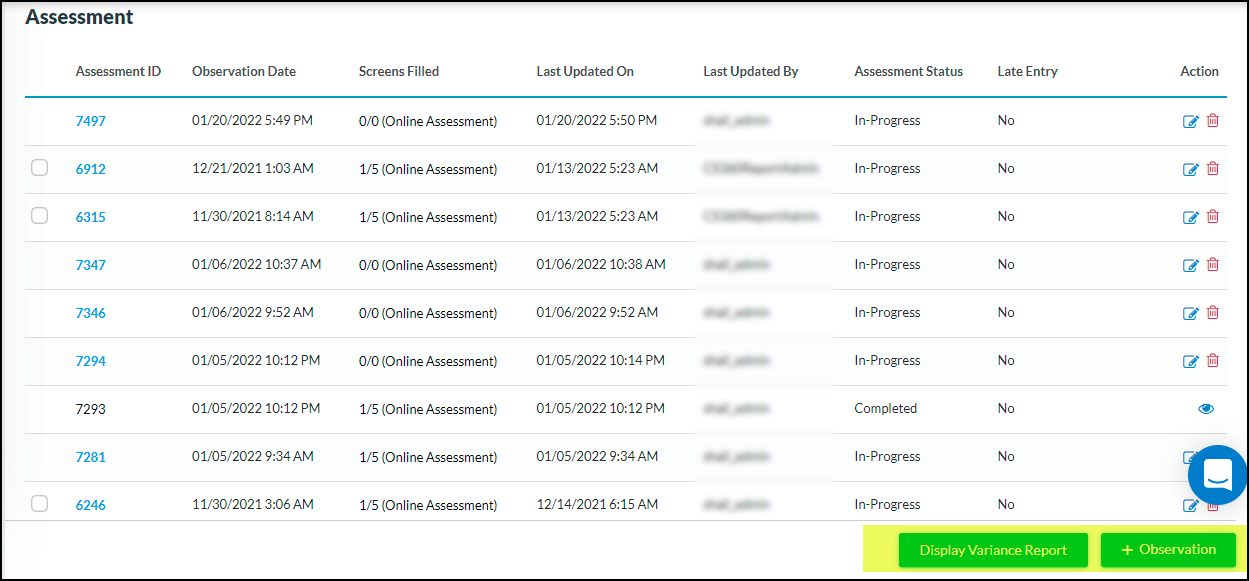Open assessment ID 6246 link
Viewport: 1249px width, 581px height.
pos(90,505)
